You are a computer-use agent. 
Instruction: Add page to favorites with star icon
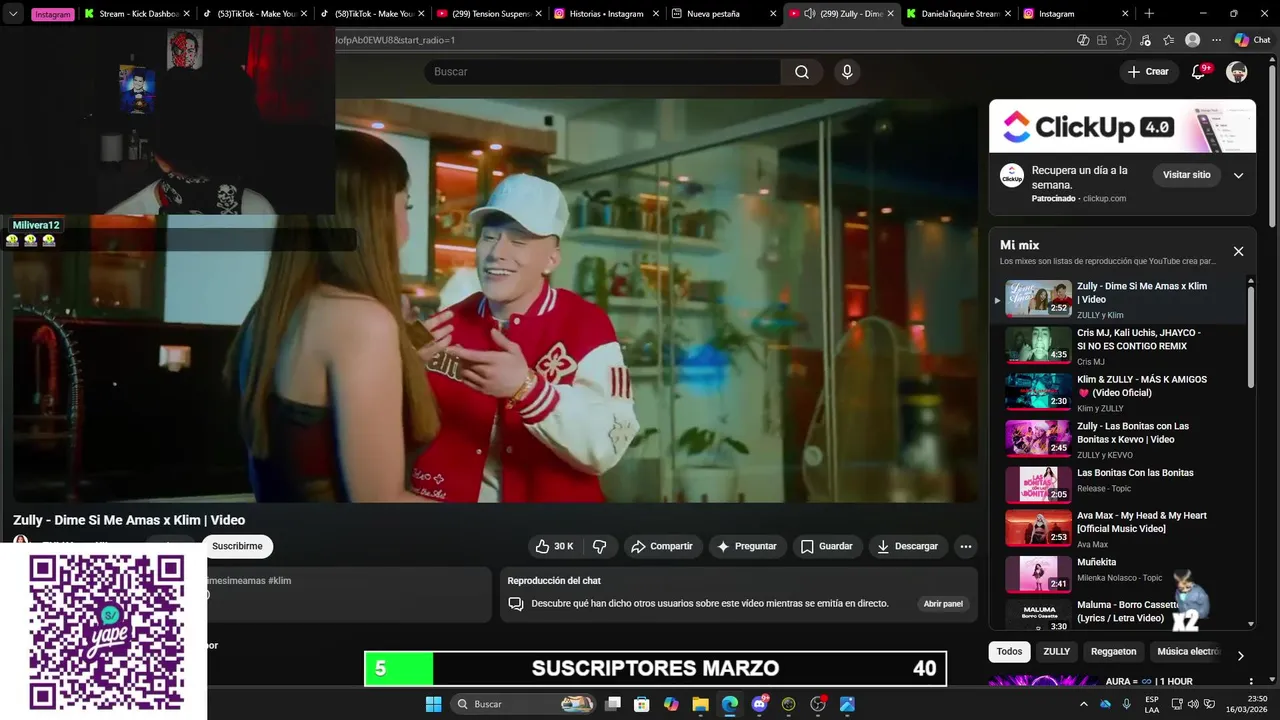tap(1121, 40)
